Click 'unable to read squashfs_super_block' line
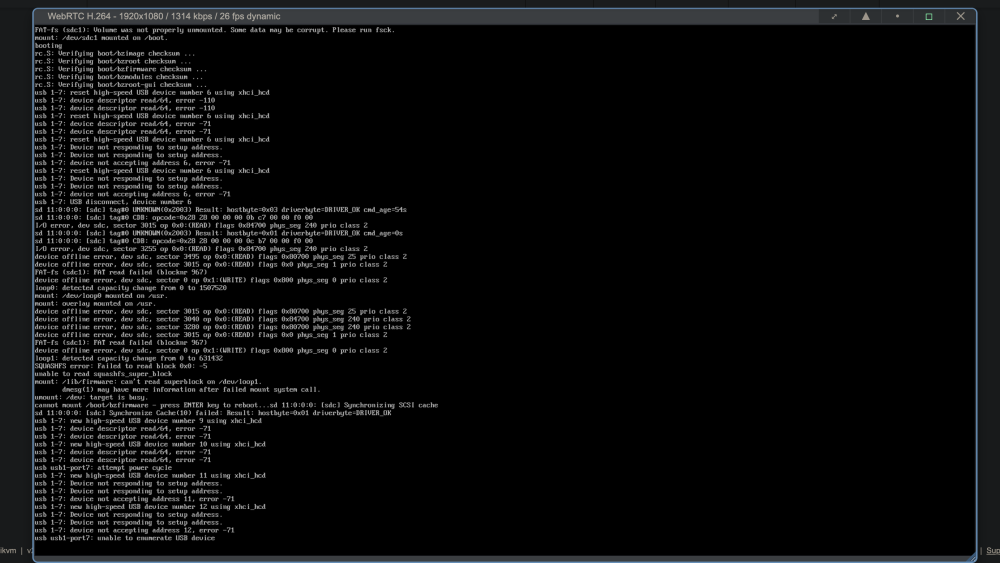The height and width of the screenshot is (563, 1000). pyautogui.click(x=103, y=374)
